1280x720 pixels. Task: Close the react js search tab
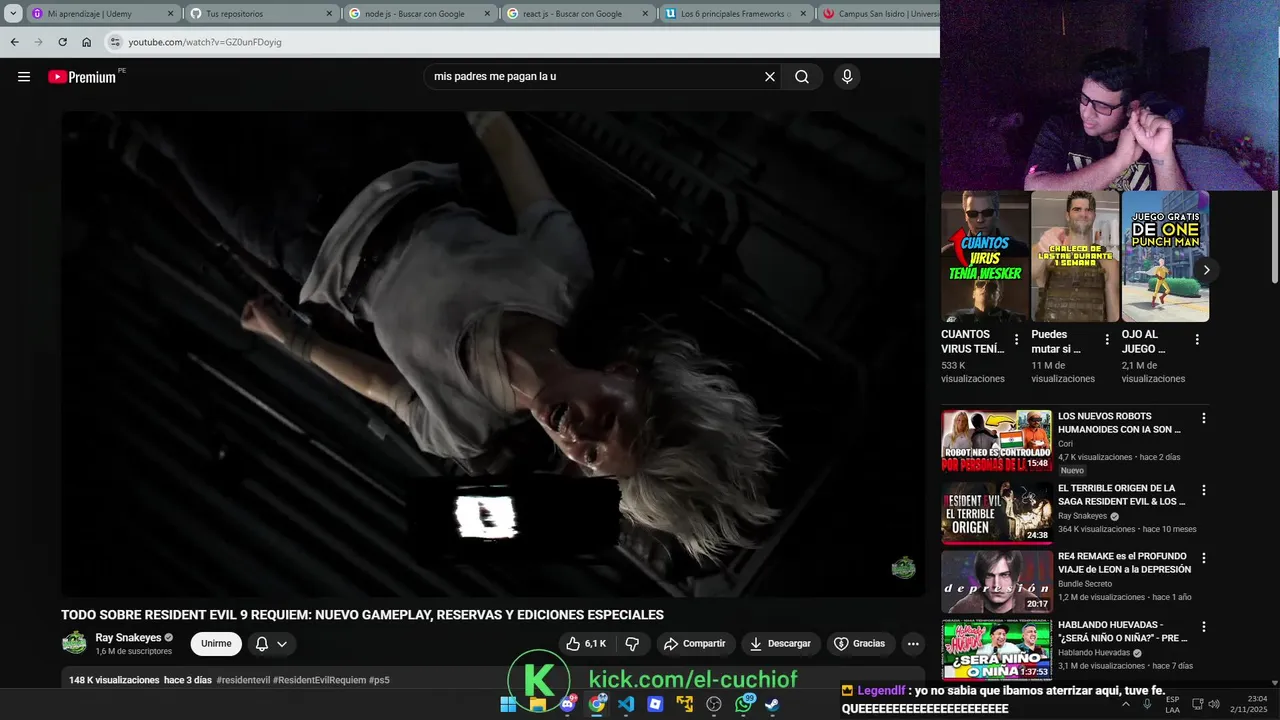(646, 14)
